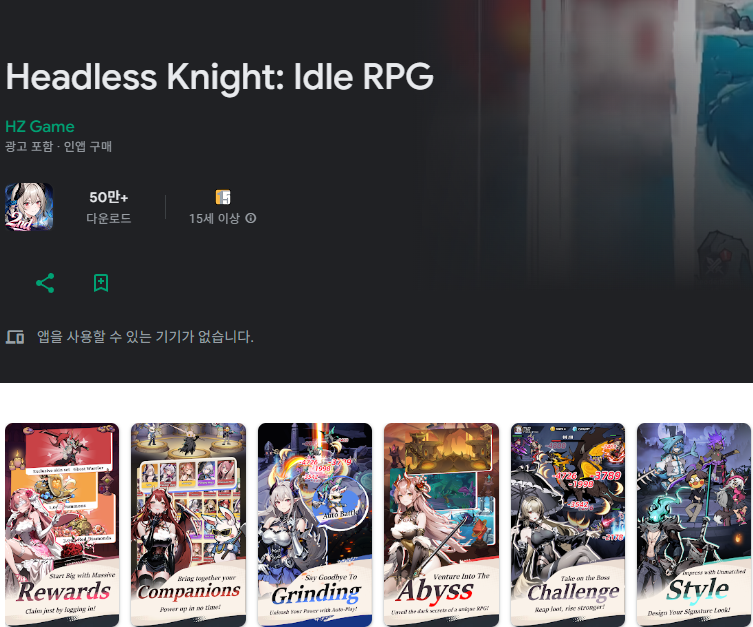Open the age rating info icon
This screenshot has height=627, width=753.
pos(251,218)
